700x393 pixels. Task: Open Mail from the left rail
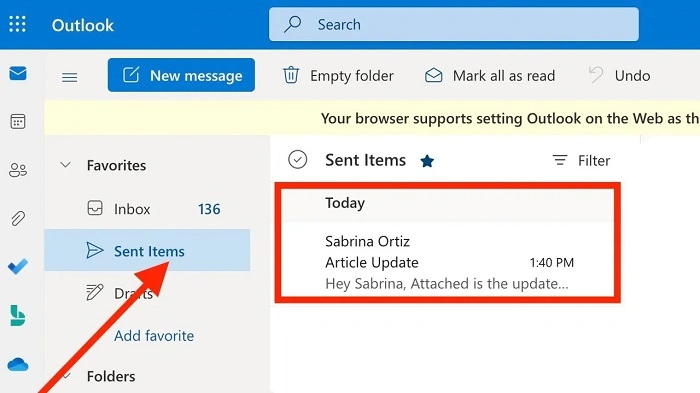click(x=18, y=73)
